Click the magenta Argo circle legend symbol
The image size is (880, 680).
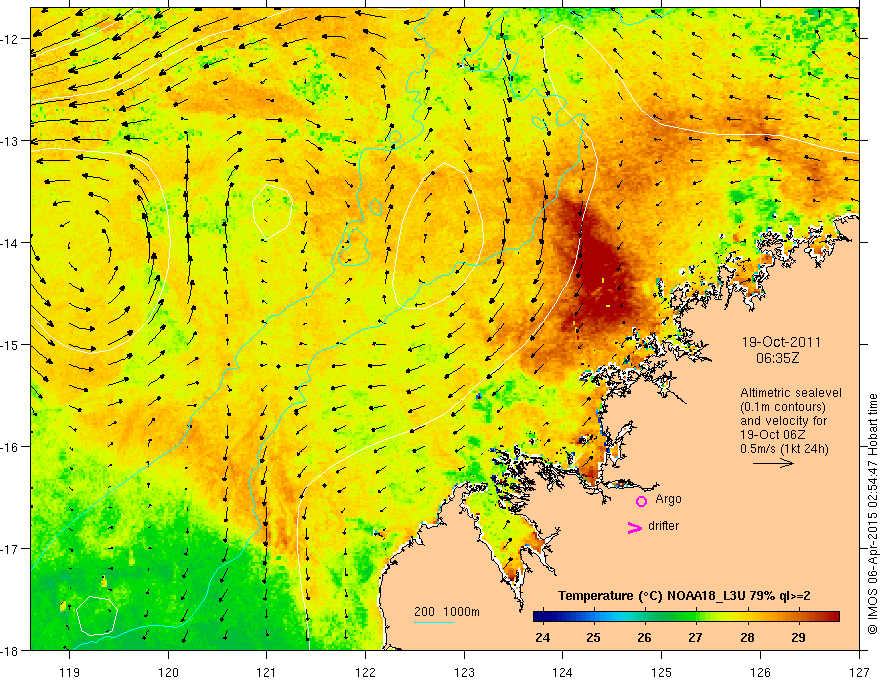tap(641, 501)
